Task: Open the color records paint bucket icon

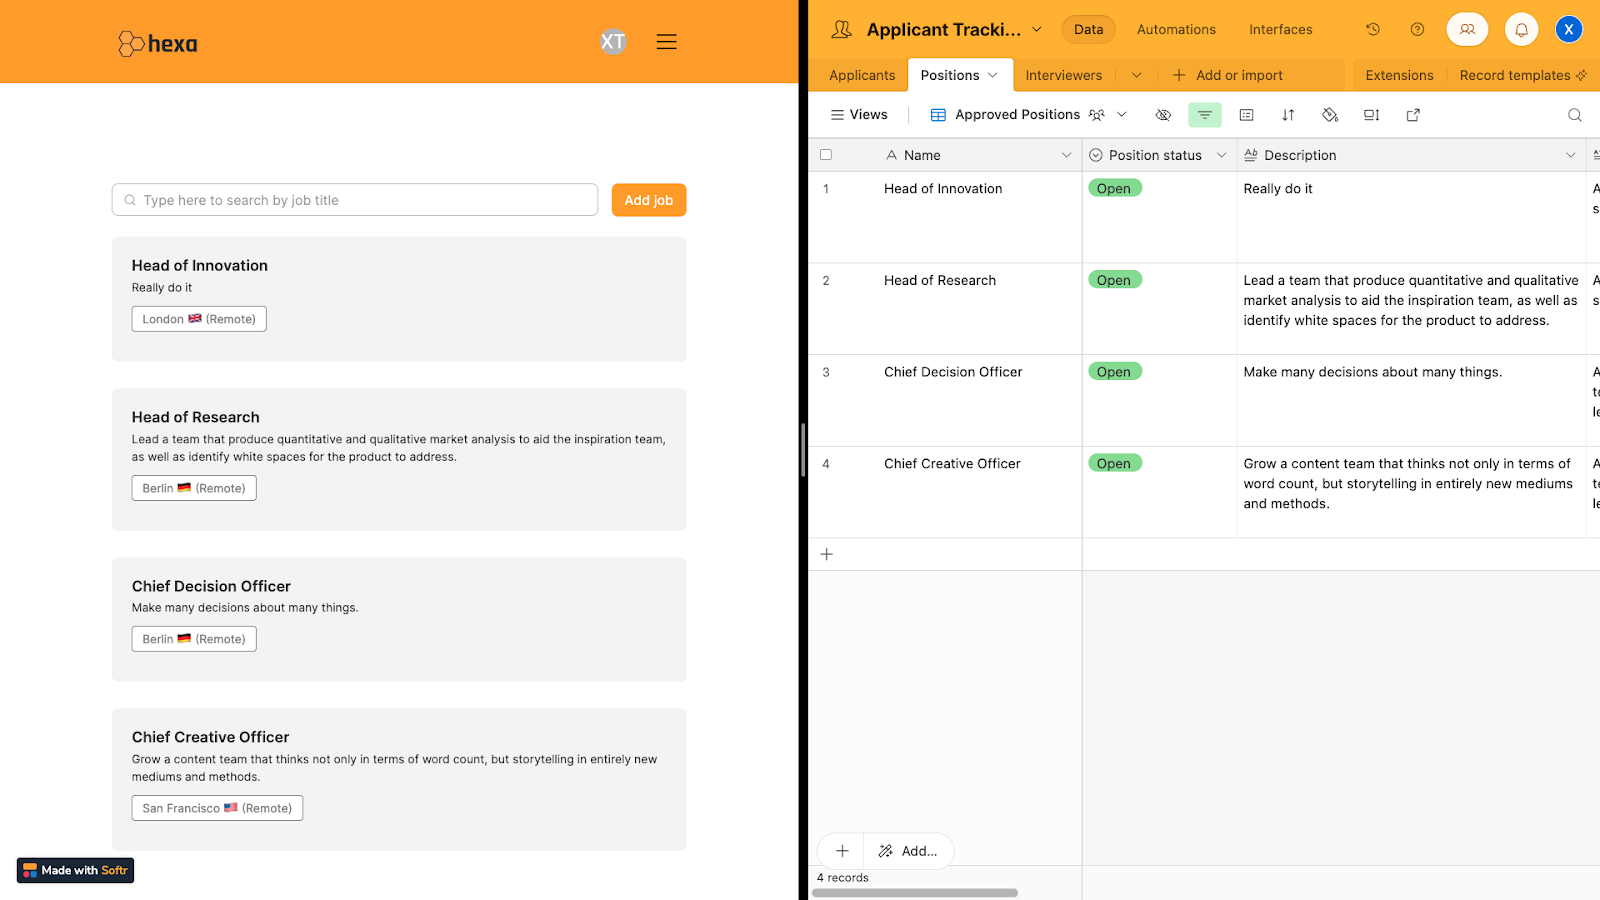Action: click(x=1330, y=115)
